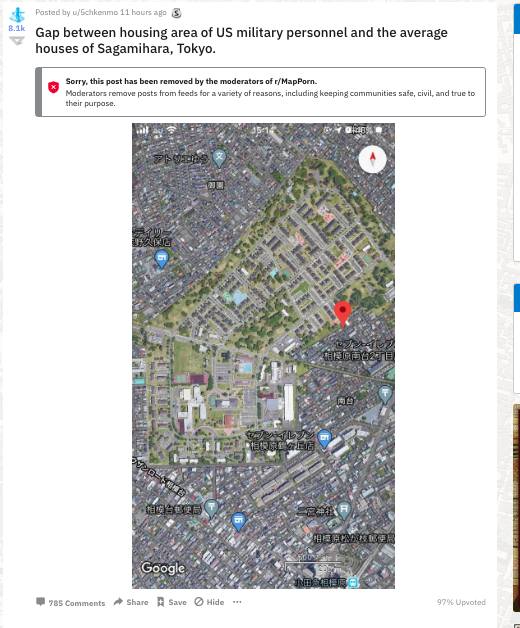Viewport: 520px width, 628px height.
Task: Click the blue store marker at left
Action: pos(161,259)
